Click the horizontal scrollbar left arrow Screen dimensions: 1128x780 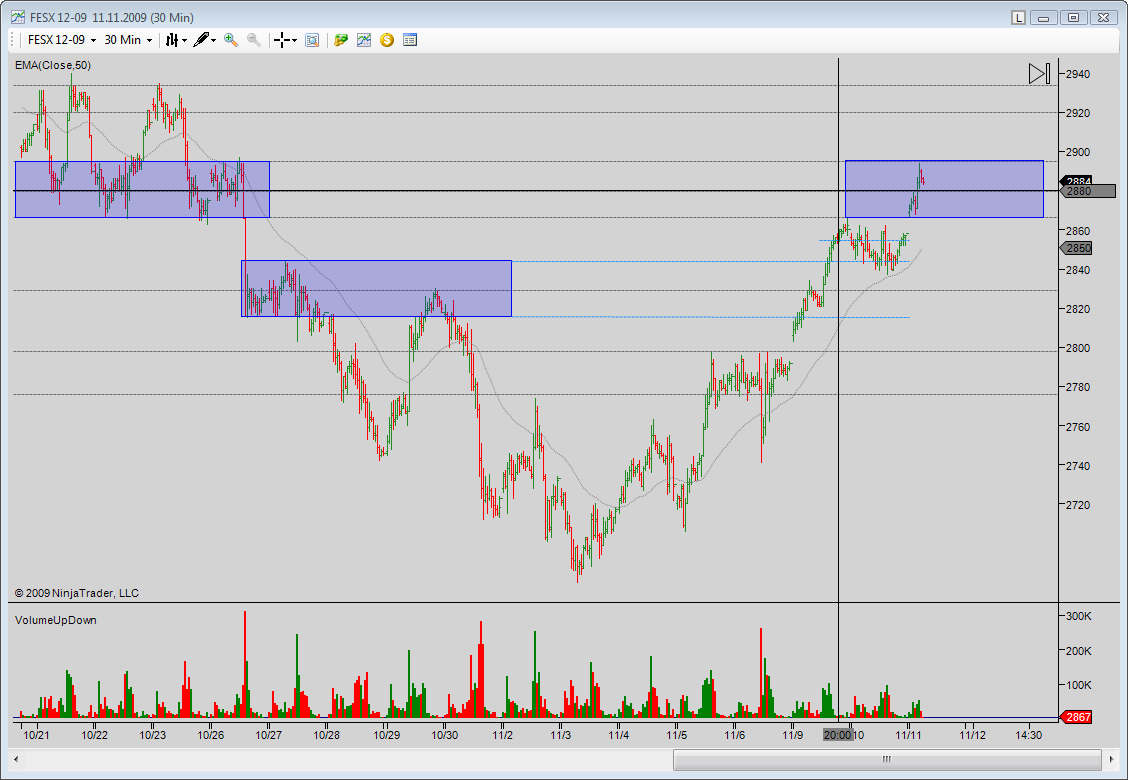pos(16,759)
